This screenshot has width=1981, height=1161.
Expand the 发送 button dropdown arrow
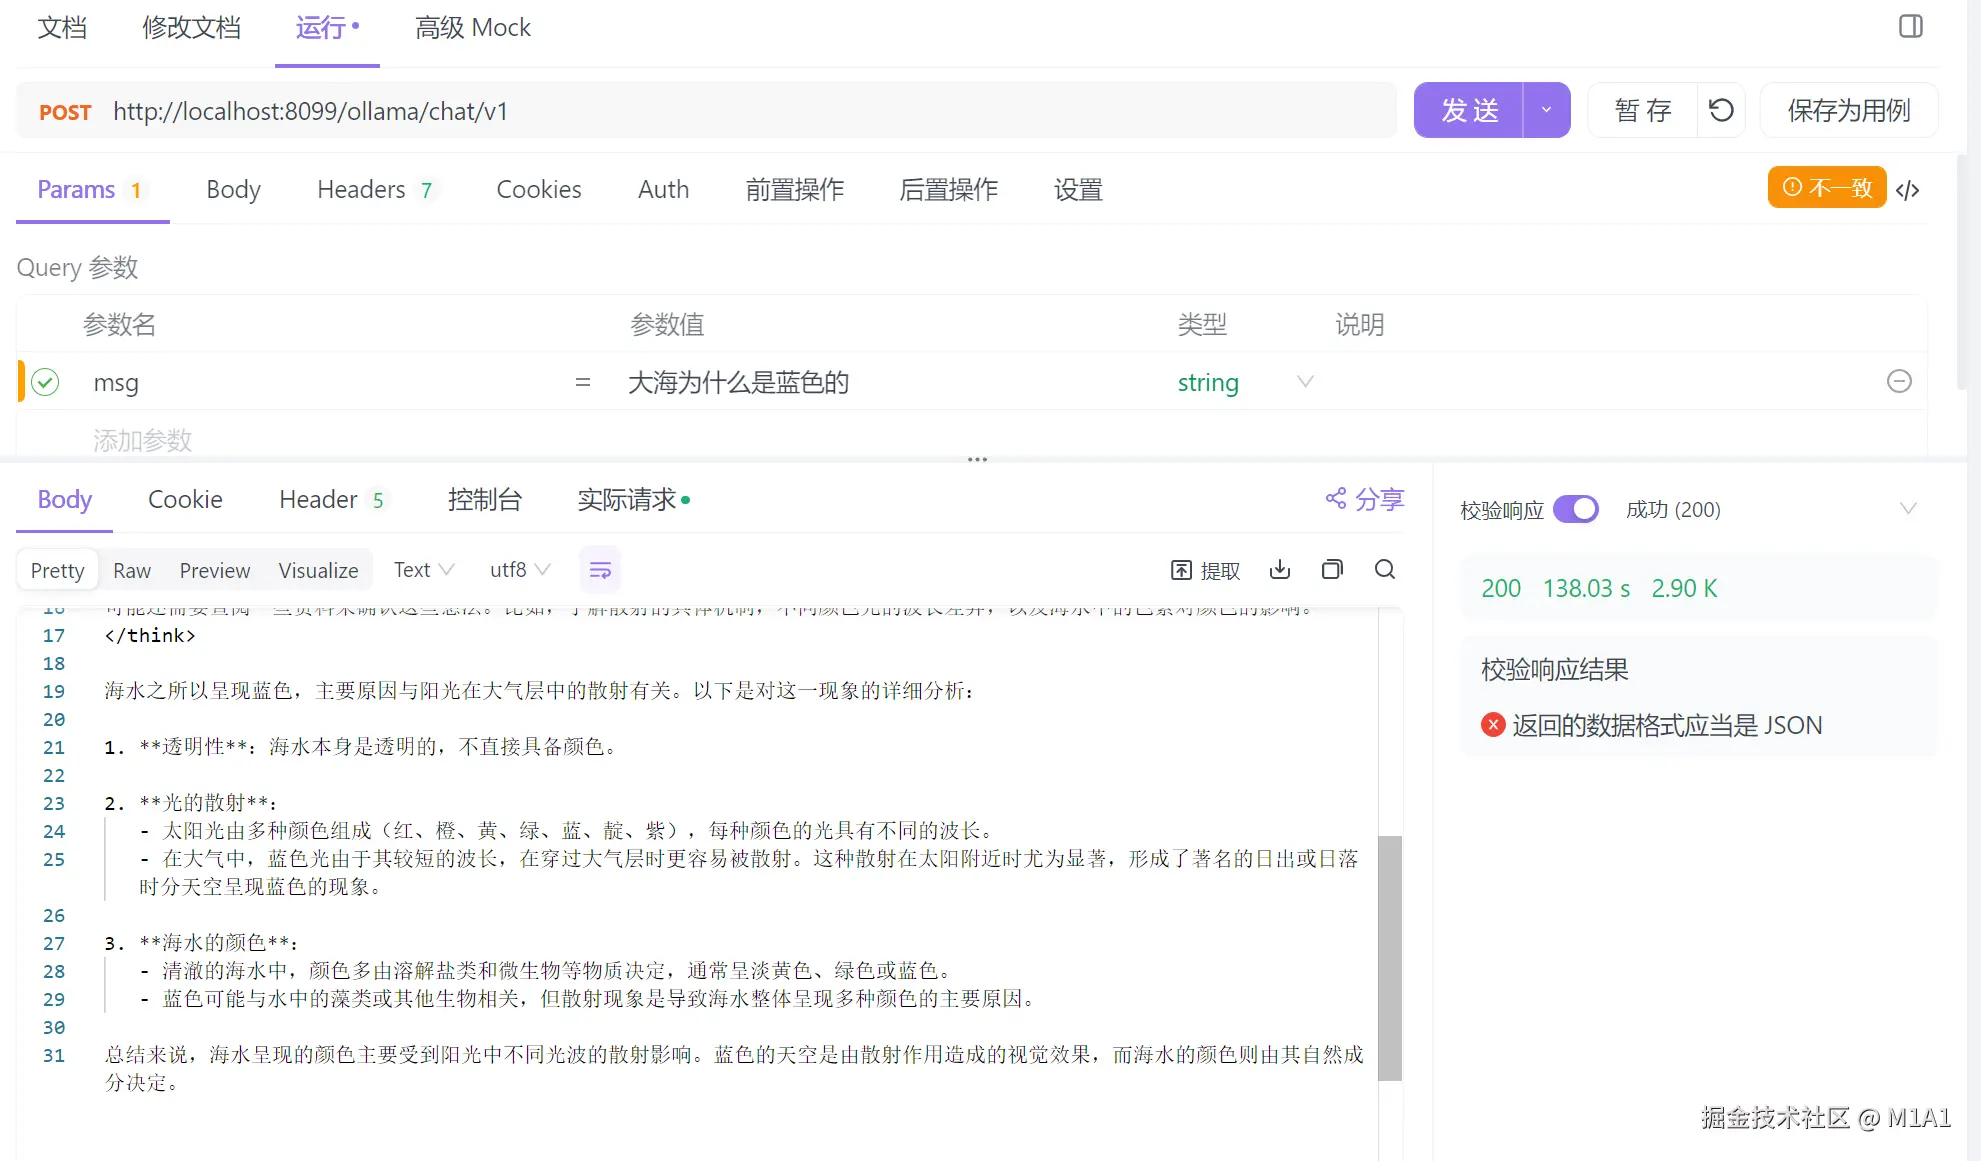[1546, 110]
